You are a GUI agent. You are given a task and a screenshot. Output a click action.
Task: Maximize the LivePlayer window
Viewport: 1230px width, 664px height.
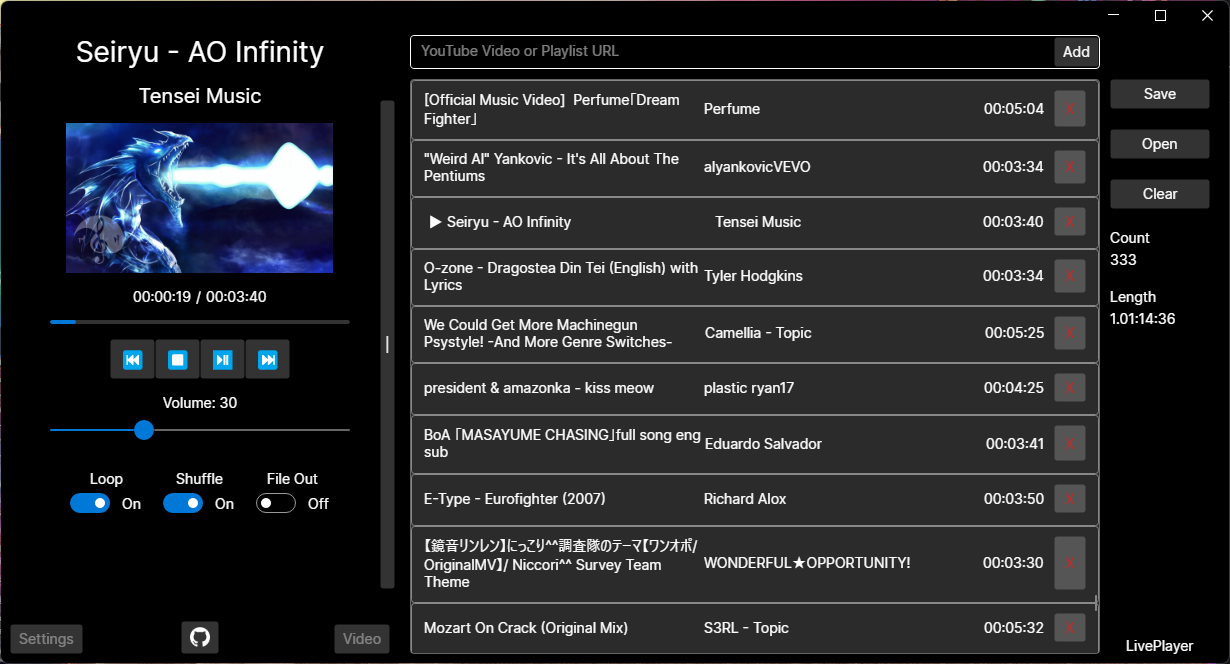tap(1161, 15)
